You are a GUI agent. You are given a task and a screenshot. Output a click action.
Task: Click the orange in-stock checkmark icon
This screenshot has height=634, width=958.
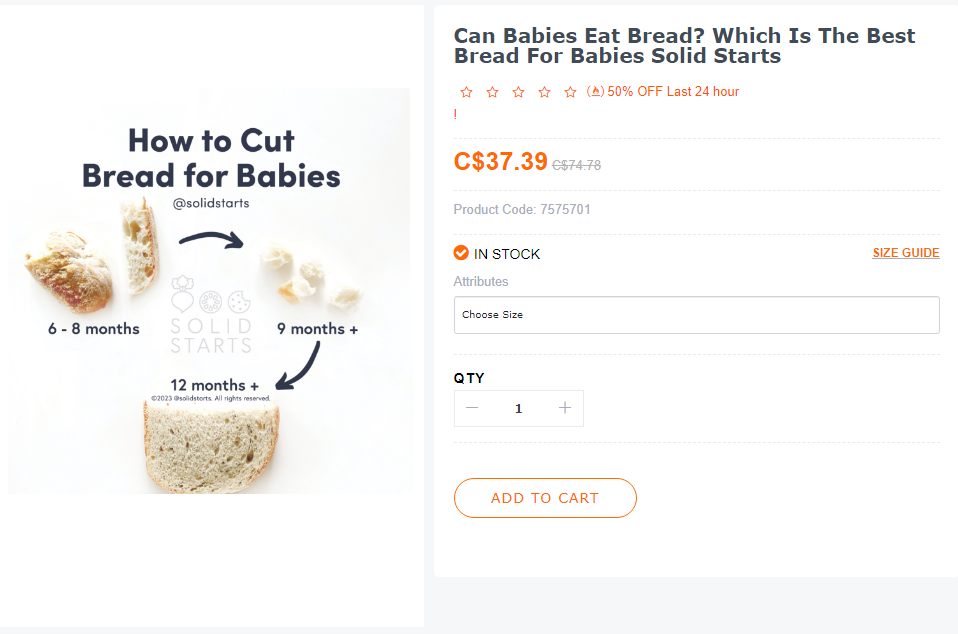pyautogui.click(x=461, y=253)
